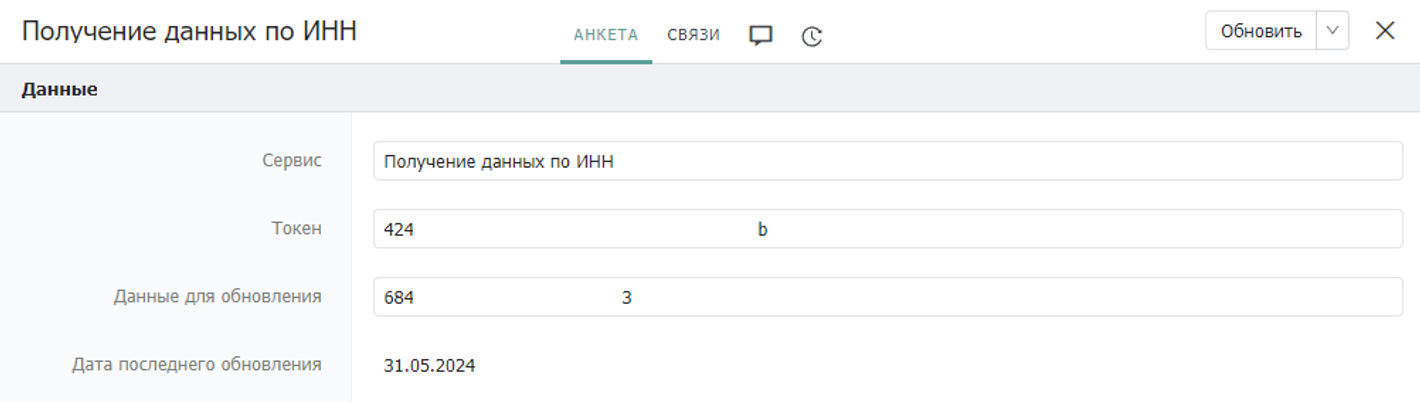
Task: Click the Сервис field label
Action: tap(292, 160)
